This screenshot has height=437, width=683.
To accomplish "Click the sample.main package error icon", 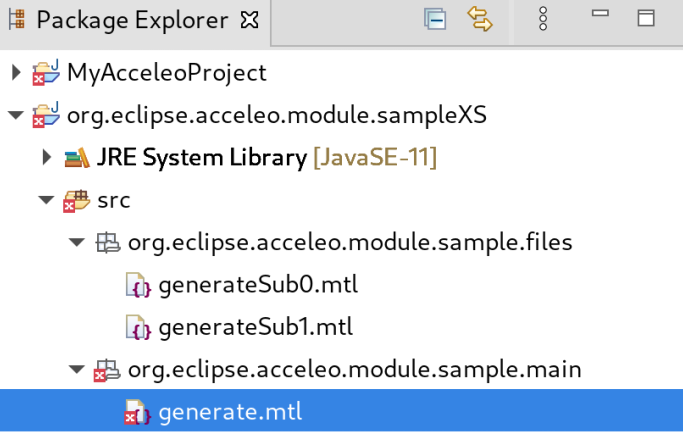I will click(107, 370).
